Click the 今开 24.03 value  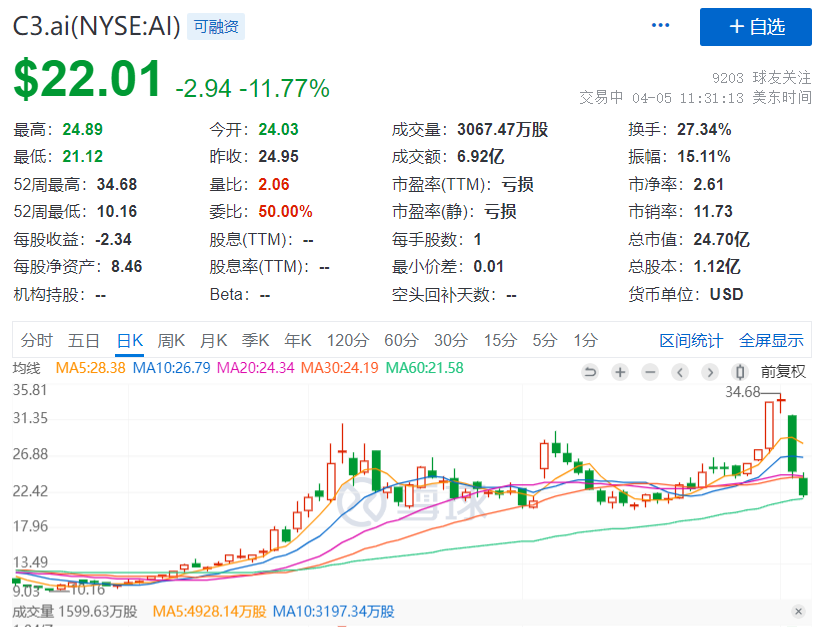click(278, 130)
